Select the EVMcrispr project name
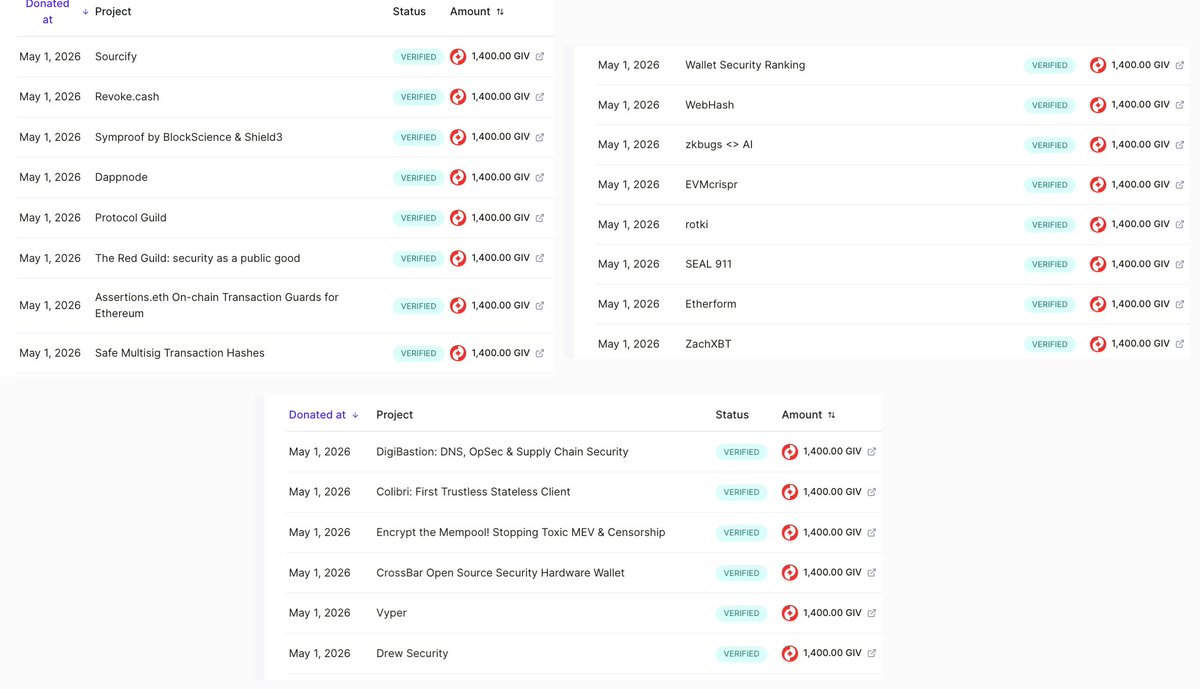This screenshot has height=689, width=1200. pos(711,185)
